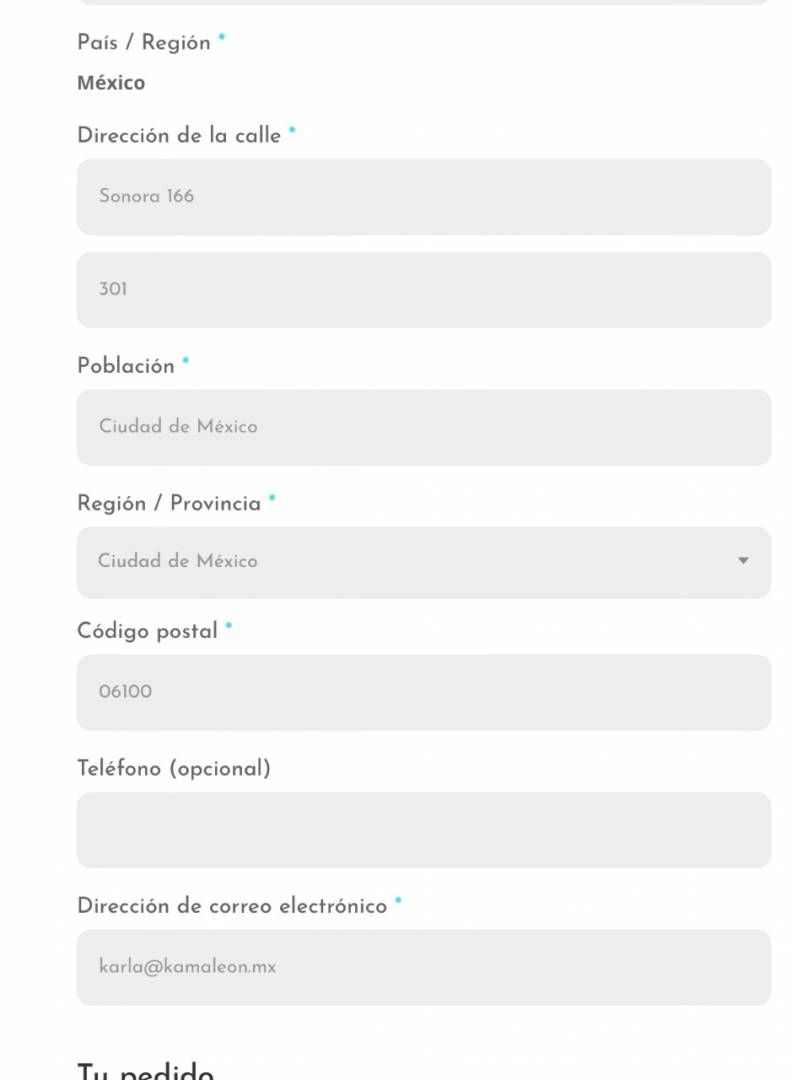Image resolution: width=792 pixels, height=1080 pixels.
Task: Click the México country value text
Action: pyautogui.click(x=111, y=83)
